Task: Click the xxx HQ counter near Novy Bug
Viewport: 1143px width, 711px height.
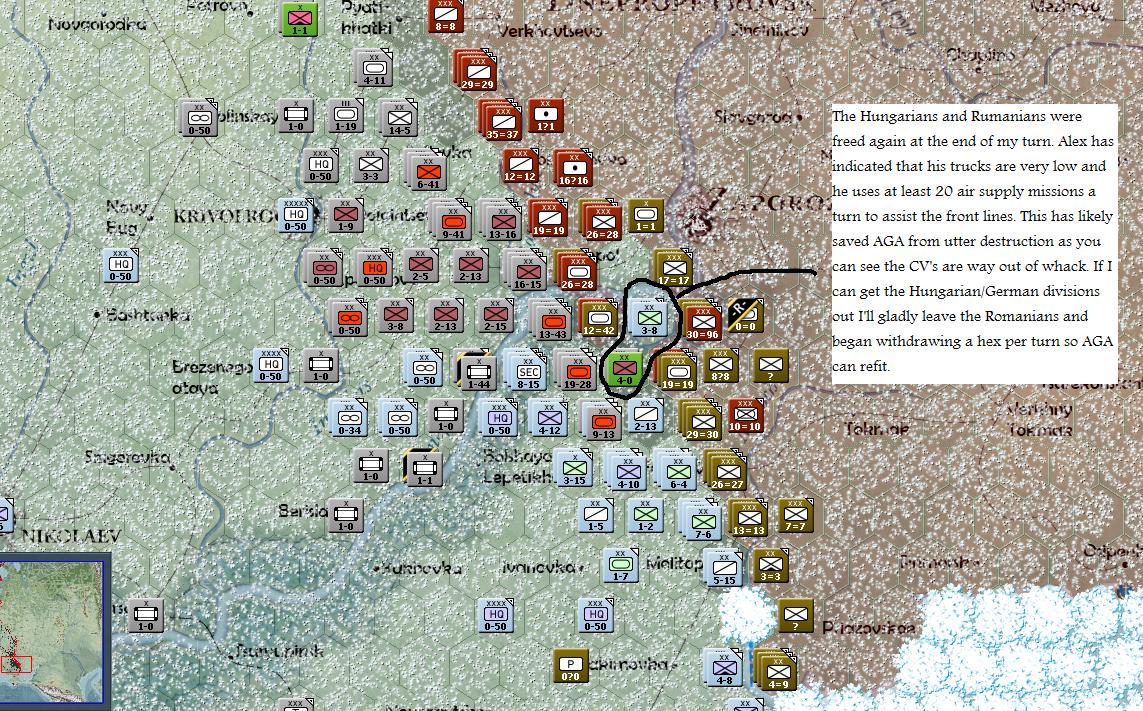Action: pyautogui.click(x=120, y=266)
